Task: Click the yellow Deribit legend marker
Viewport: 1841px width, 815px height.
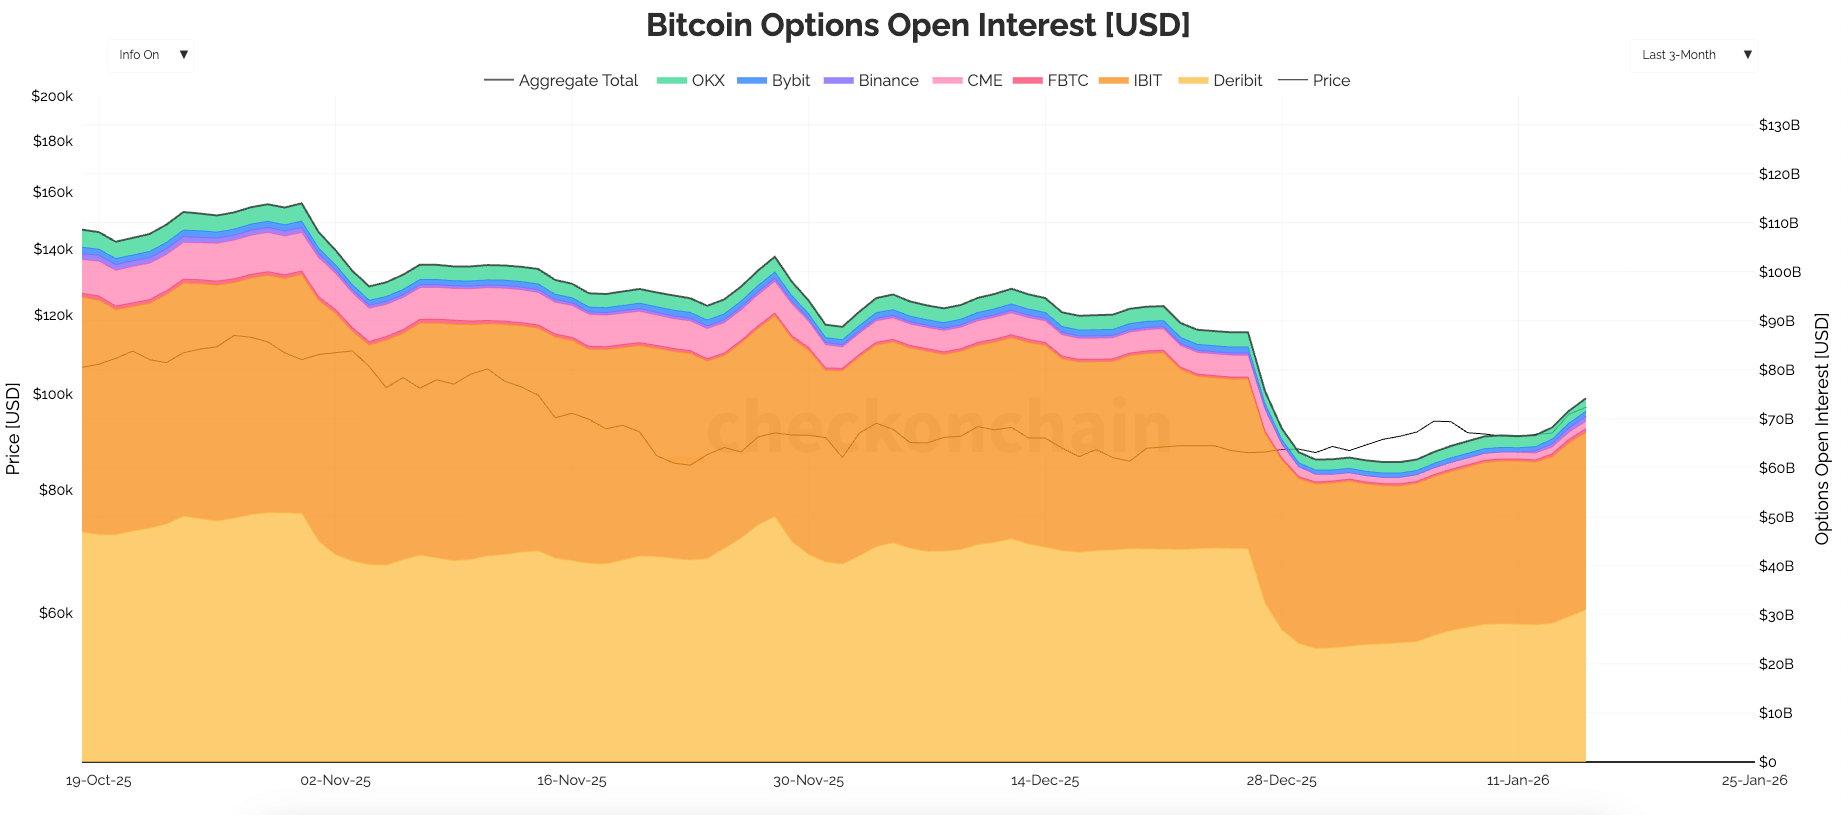Action: click(1192, 80)
